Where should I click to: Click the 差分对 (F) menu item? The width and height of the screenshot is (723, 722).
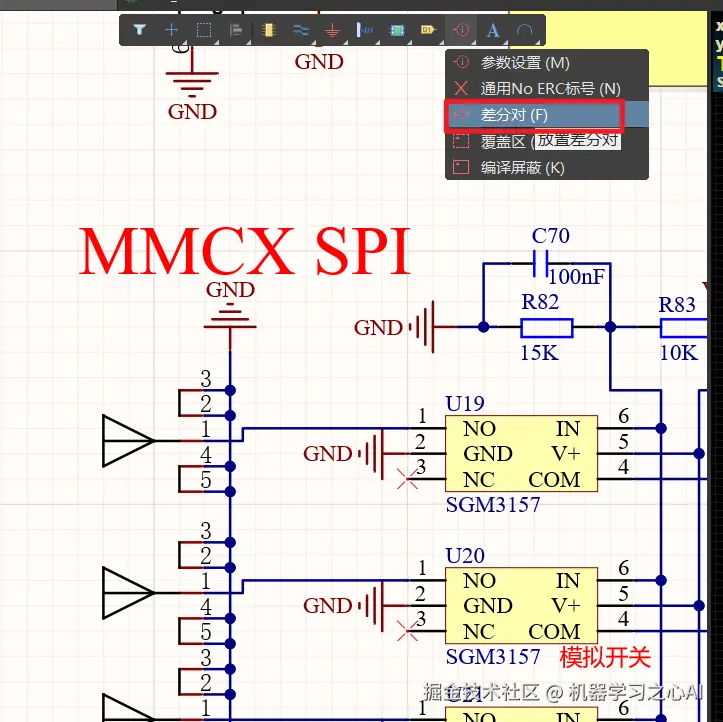coord(534,115)
